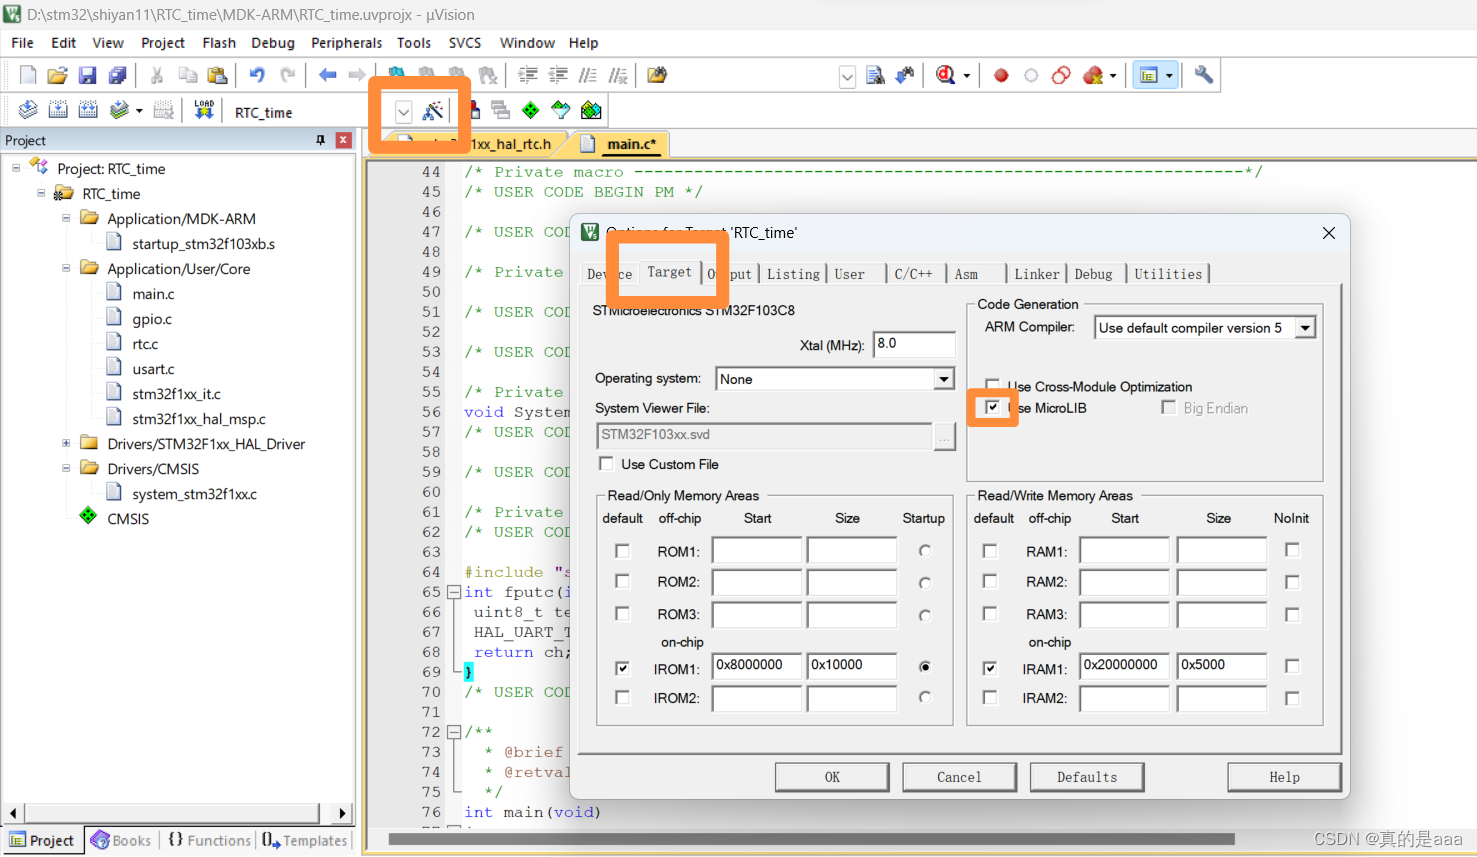Open the Peripherals menu
1477x857 pixels.
(346, 43)
